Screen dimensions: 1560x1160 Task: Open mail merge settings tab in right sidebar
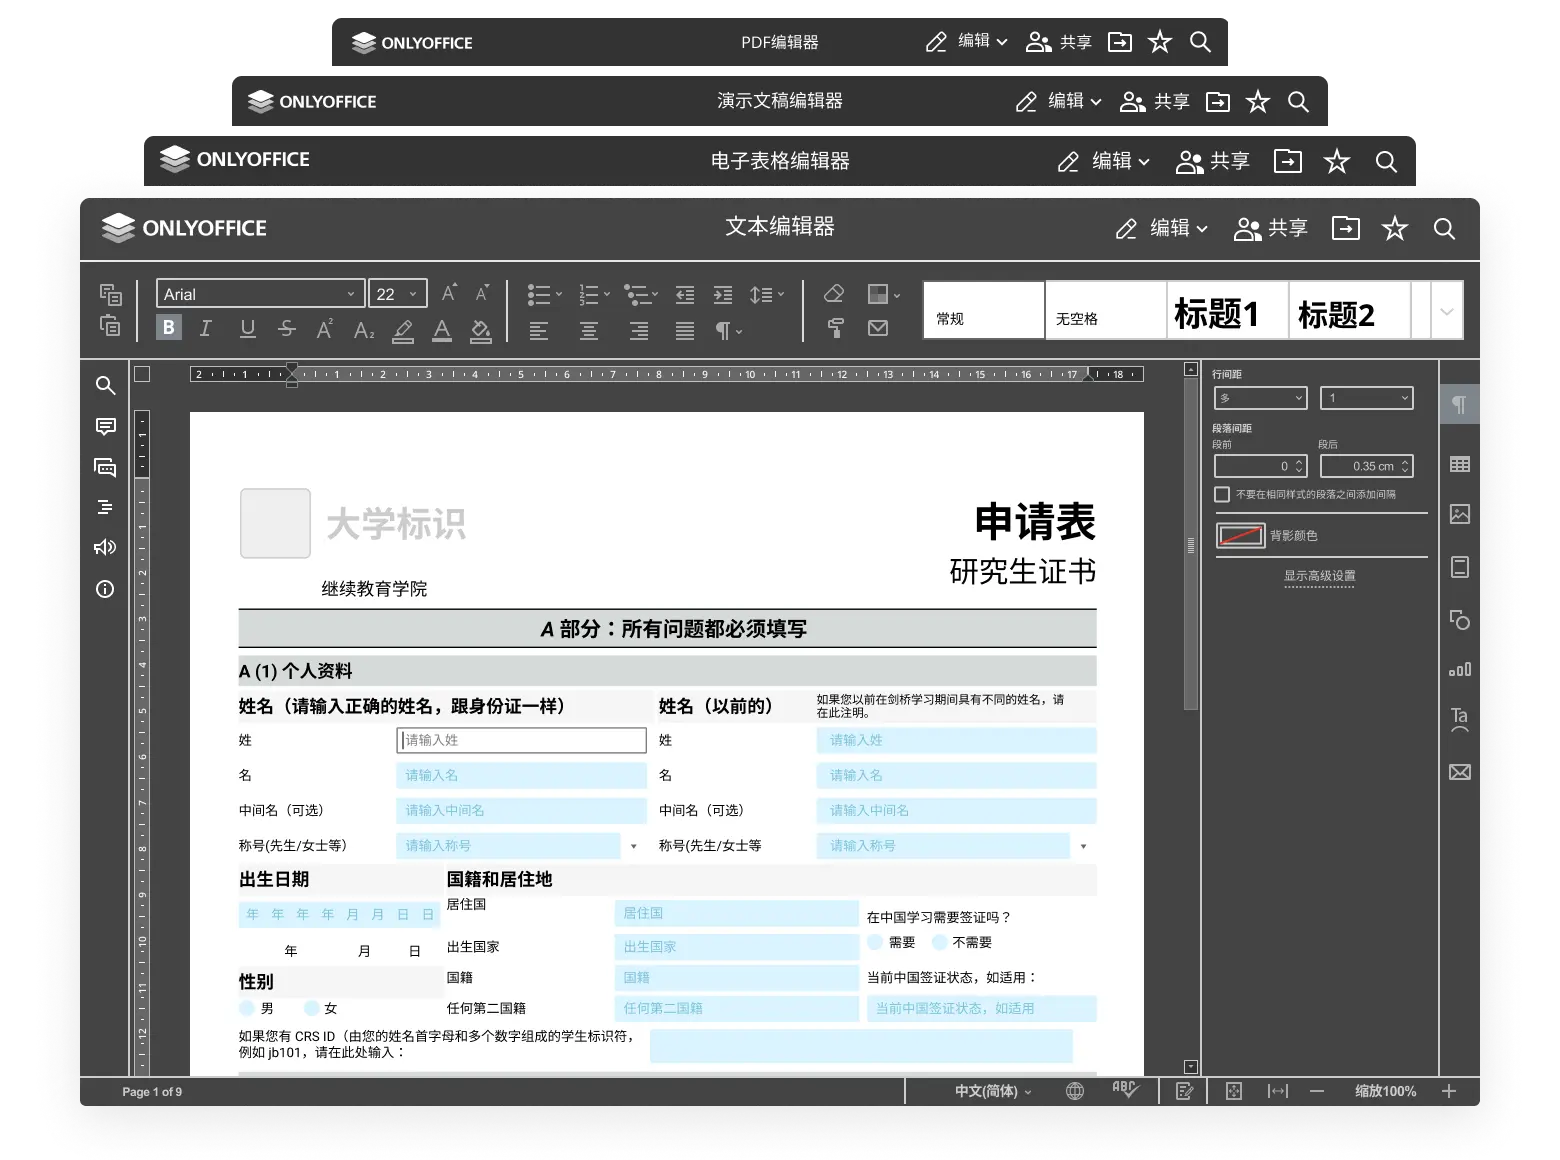[x=1460, y=772]
